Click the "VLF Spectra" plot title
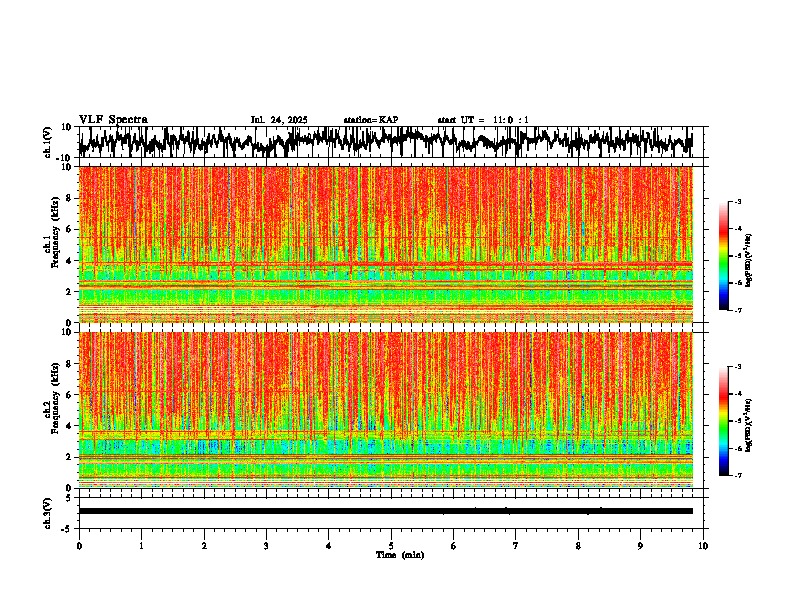792x612 pixels. tap(113, 120)
